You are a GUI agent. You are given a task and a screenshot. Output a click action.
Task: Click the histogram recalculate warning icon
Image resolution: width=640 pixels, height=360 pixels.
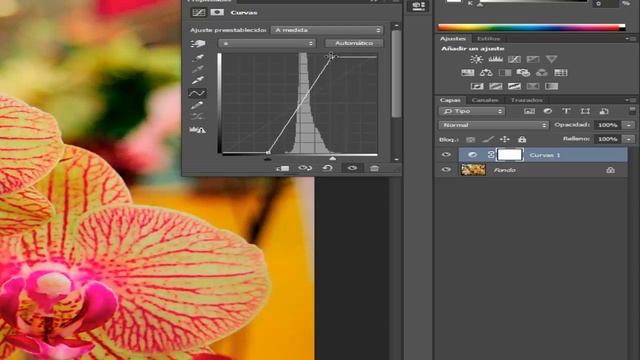tap(197, 130)
